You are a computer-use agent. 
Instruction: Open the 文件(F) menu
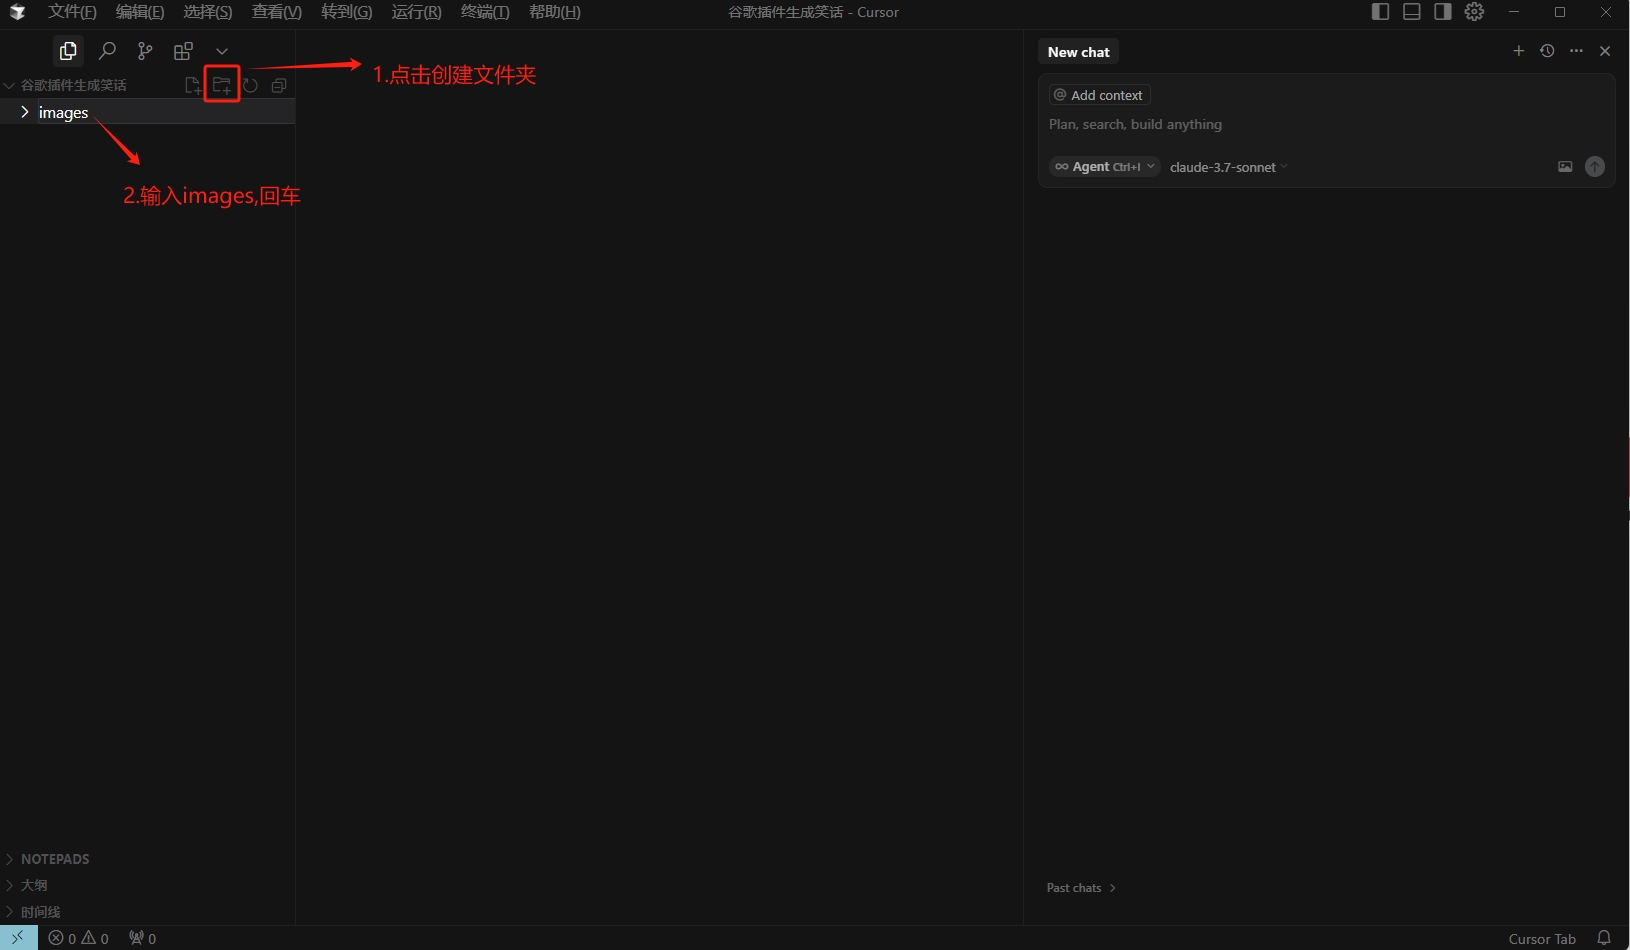coord(72,12)
